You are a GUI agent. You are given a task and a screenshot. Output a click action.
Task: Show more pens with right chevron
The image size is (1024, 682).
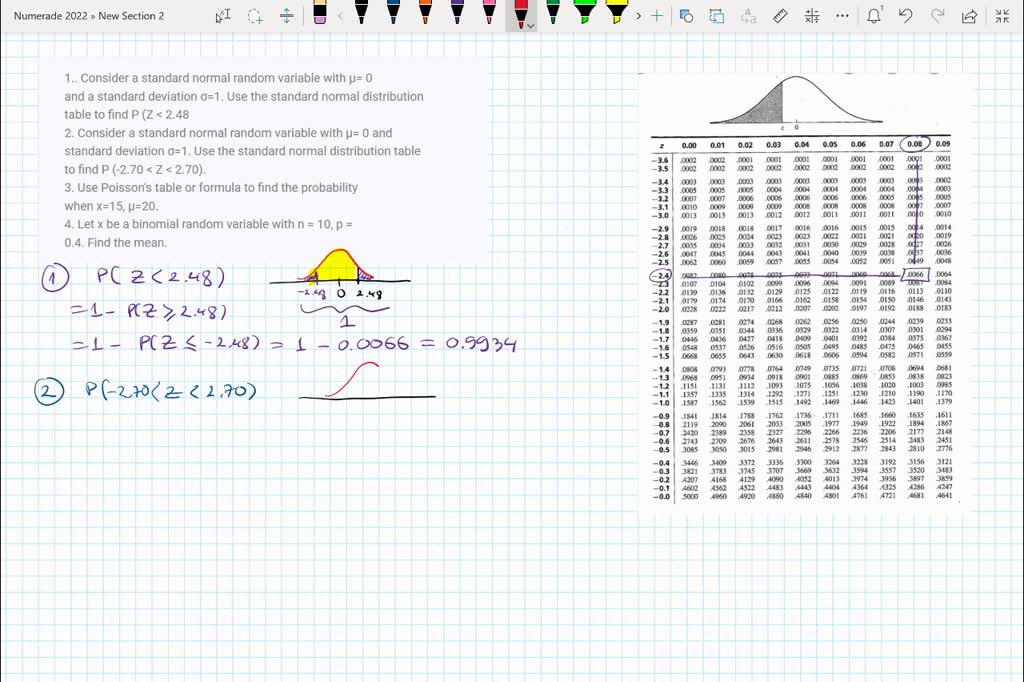[x=638, y=16]
